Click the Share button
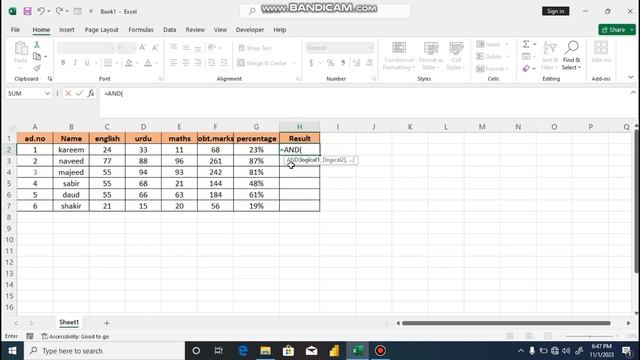This screenshot has height=360, width=640. [613, 29]
